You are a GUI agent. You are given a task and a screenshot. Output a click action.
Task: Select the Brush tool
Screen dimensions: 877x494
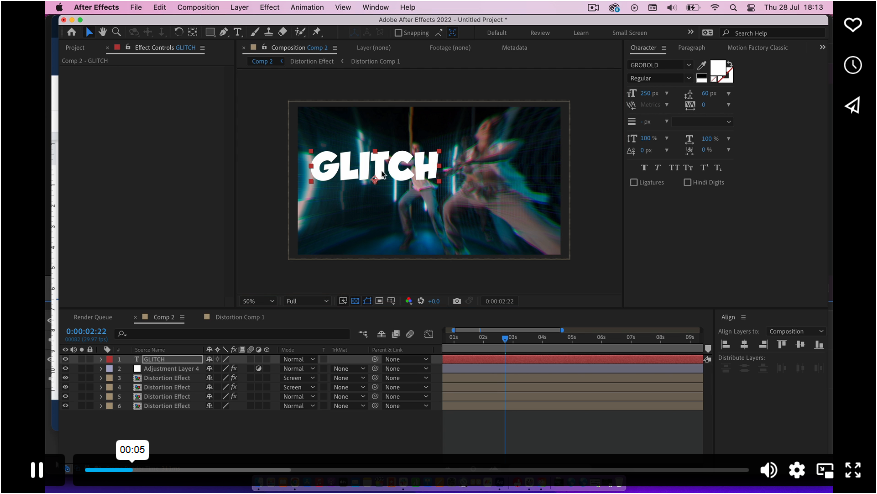(255, 32)
